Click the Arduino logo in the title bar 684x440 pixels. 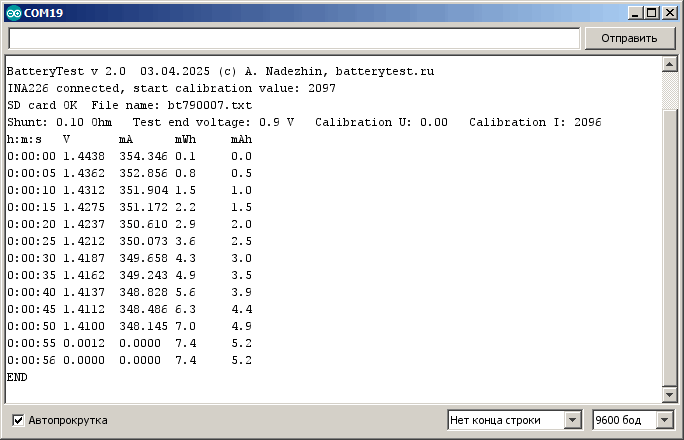(x=12, y=13)
